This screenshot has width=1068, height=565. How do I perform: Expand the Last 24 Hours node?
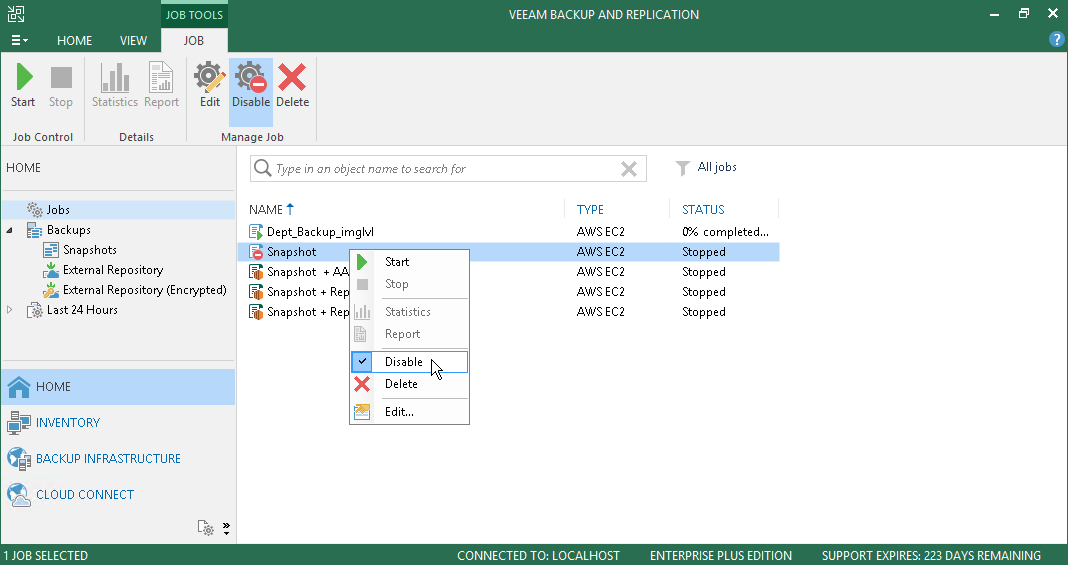(x=9, y=310)
